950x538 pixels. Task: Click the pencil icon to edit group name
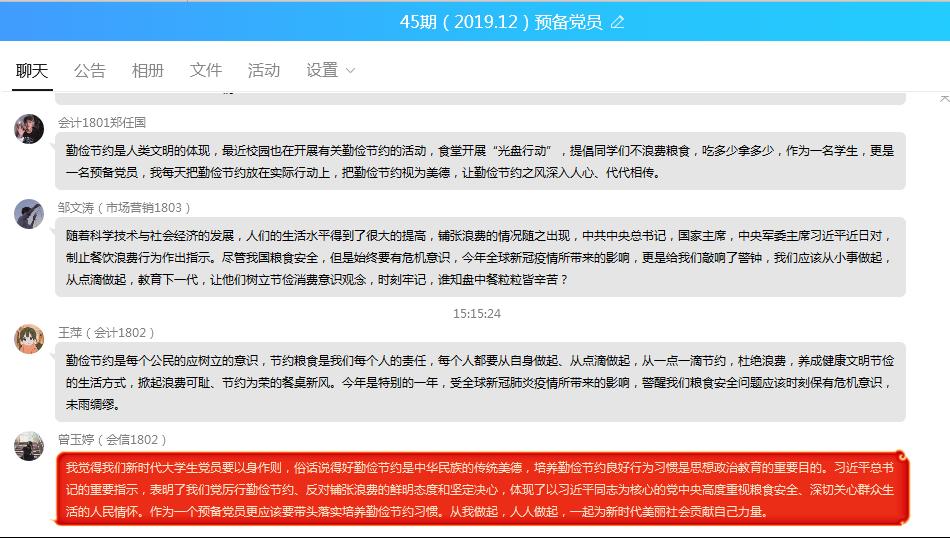click(x=617, y=22)
